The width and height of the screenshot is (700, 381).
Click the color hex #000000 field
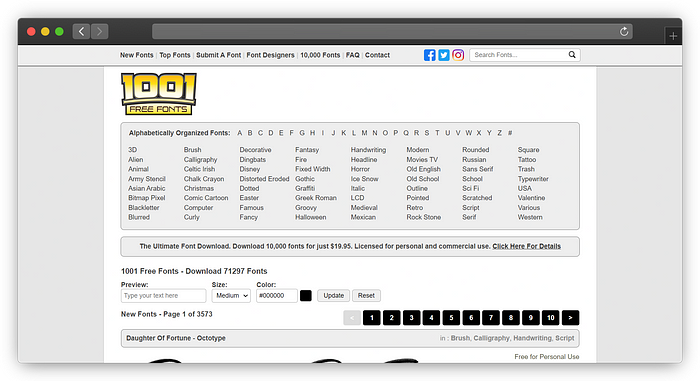coord(277,296)
